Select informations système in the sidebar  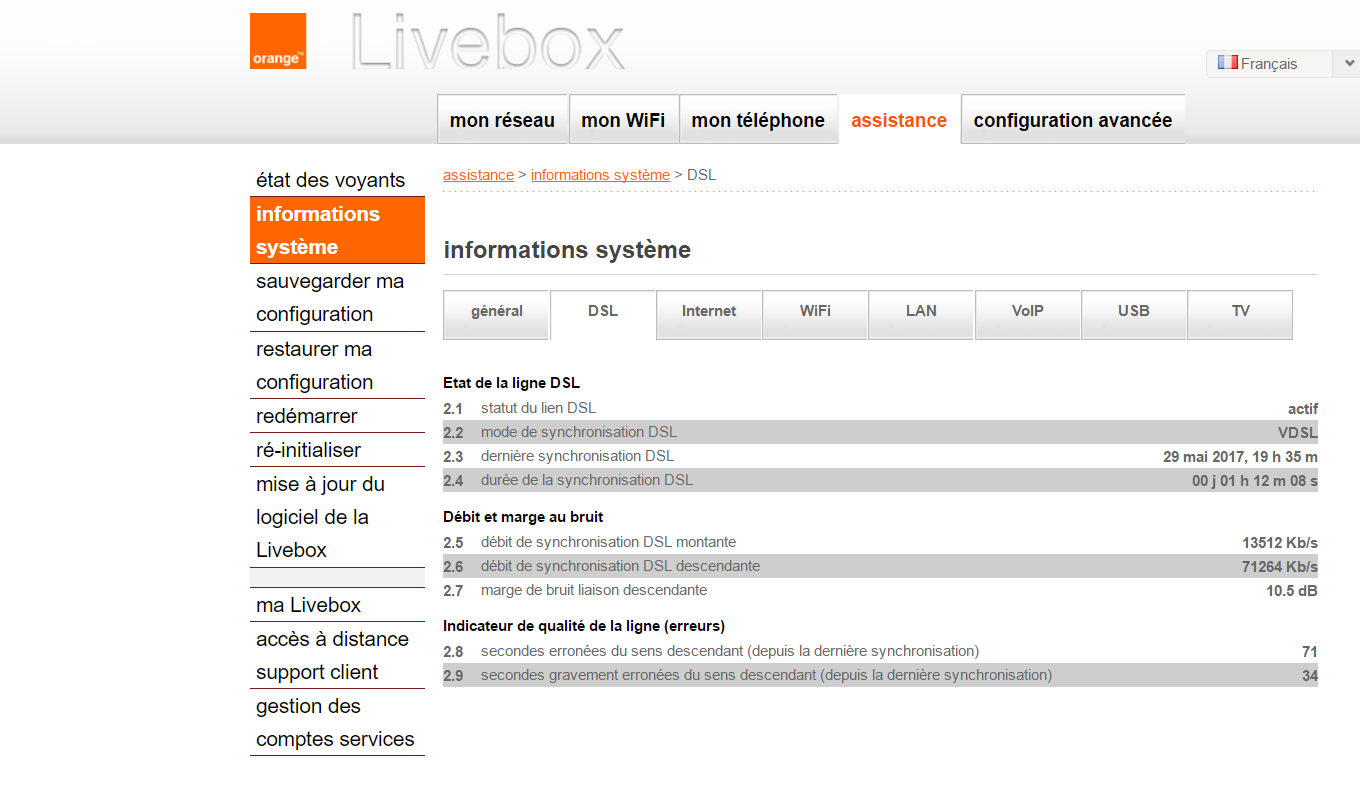pyautogui.click(x=337, y=230)
